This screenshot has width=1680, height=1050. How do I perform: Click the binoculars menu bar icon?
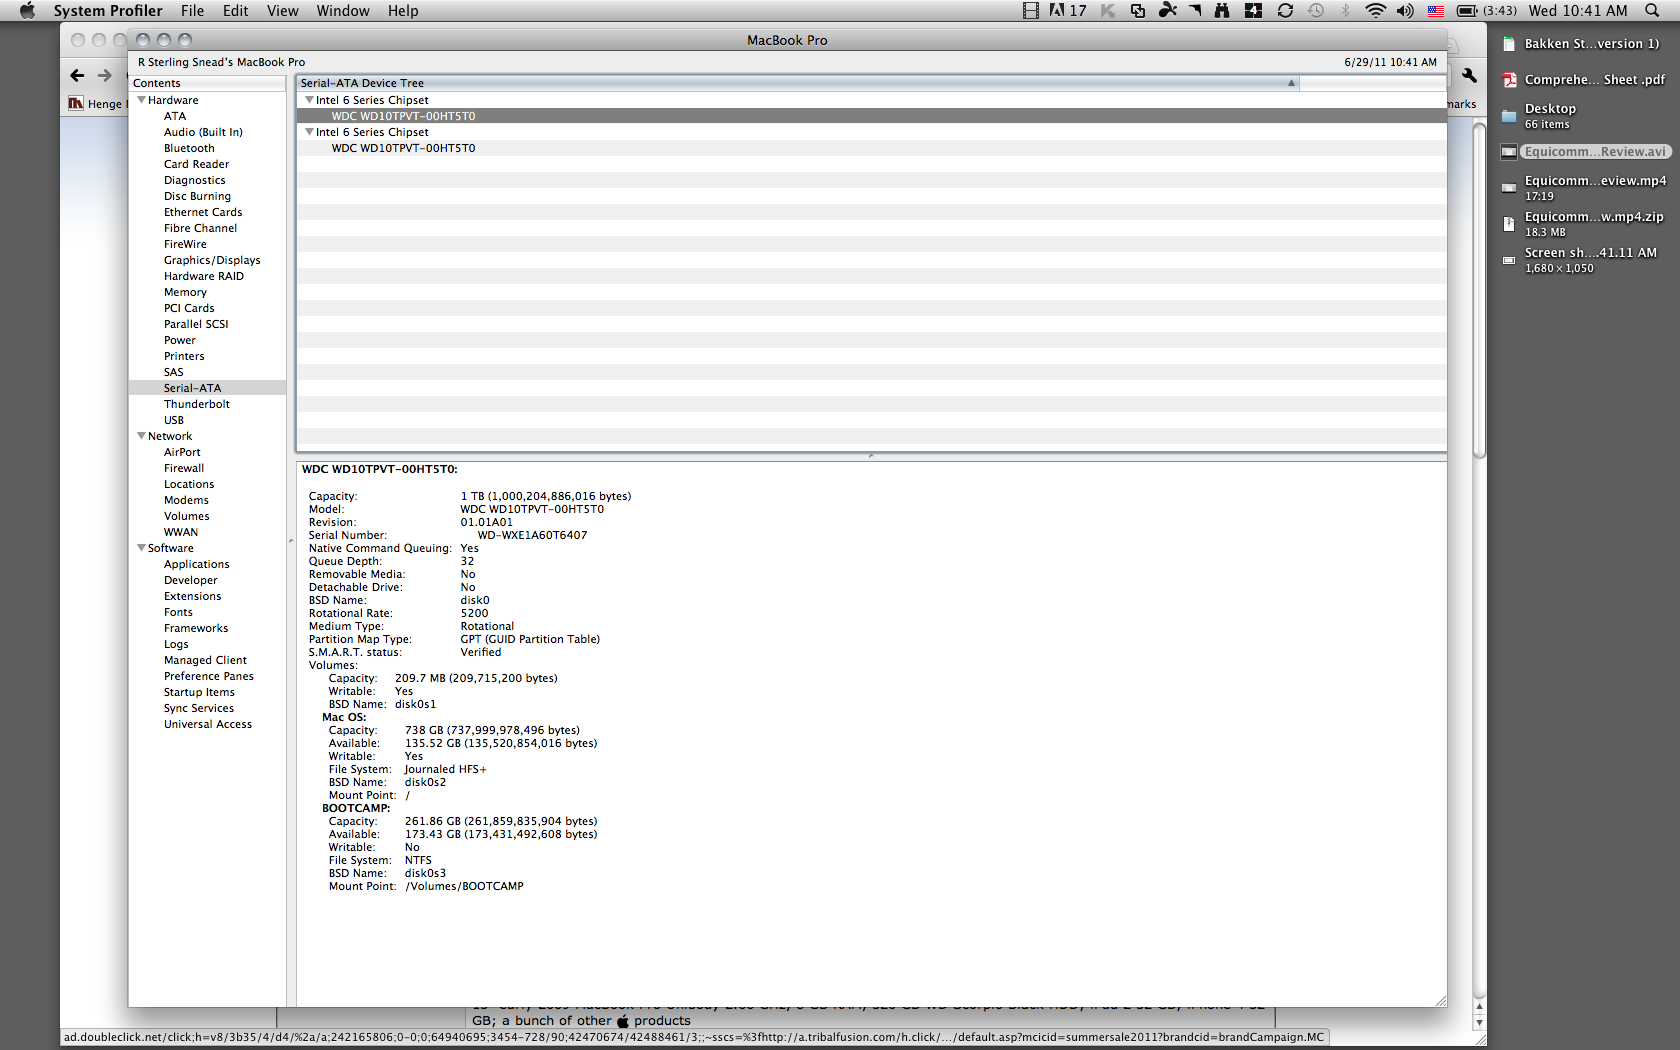pyautogui.click(x=1222, y=10)
